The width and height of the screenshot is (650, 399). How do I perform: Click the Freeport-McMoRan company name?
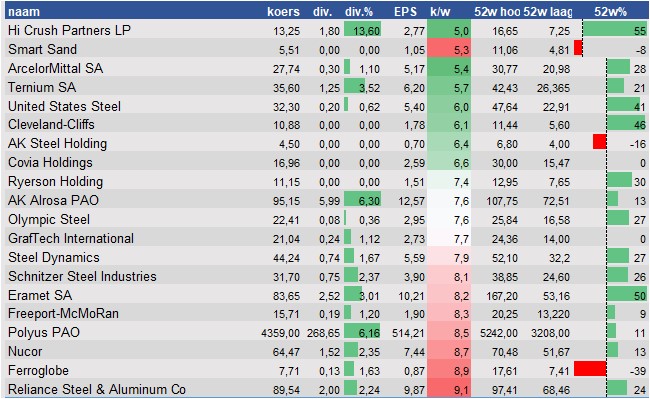point(63,314)
